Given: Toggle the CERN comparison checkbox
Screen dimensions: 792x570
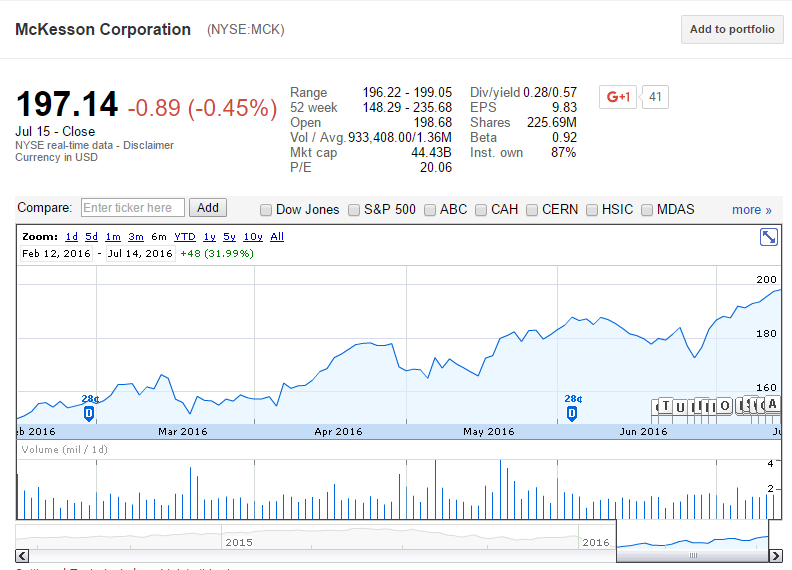Looking at the screenshot, I should [532, 210].
